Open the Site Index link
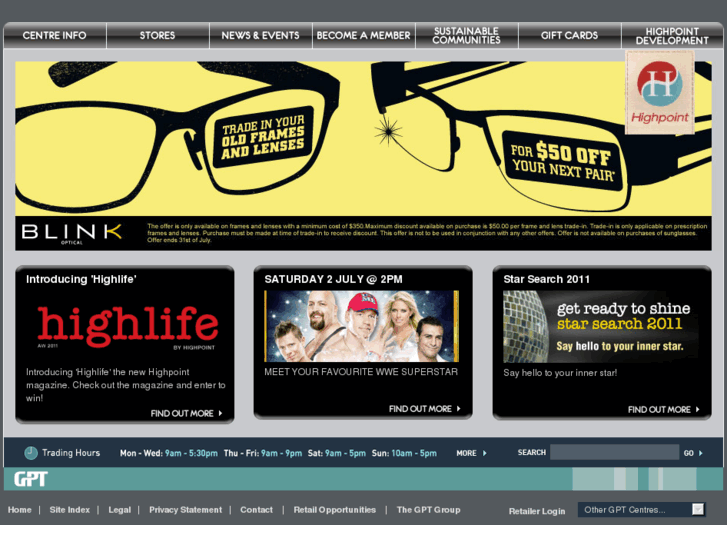The width and height of the screenshot is (727, 545). coord(70,510)
